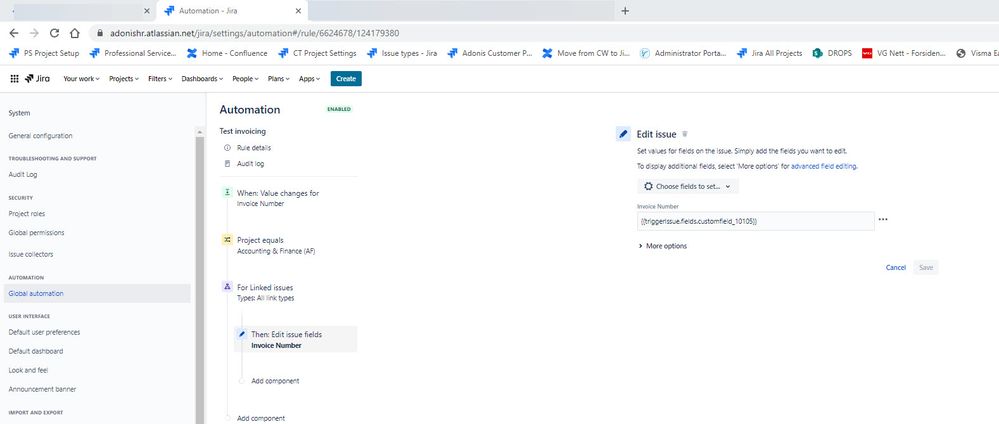Image resolution: width=999 pixels, height=424 pixels.
Task: Reload the page with refresh icon
Action: [55, 33]
